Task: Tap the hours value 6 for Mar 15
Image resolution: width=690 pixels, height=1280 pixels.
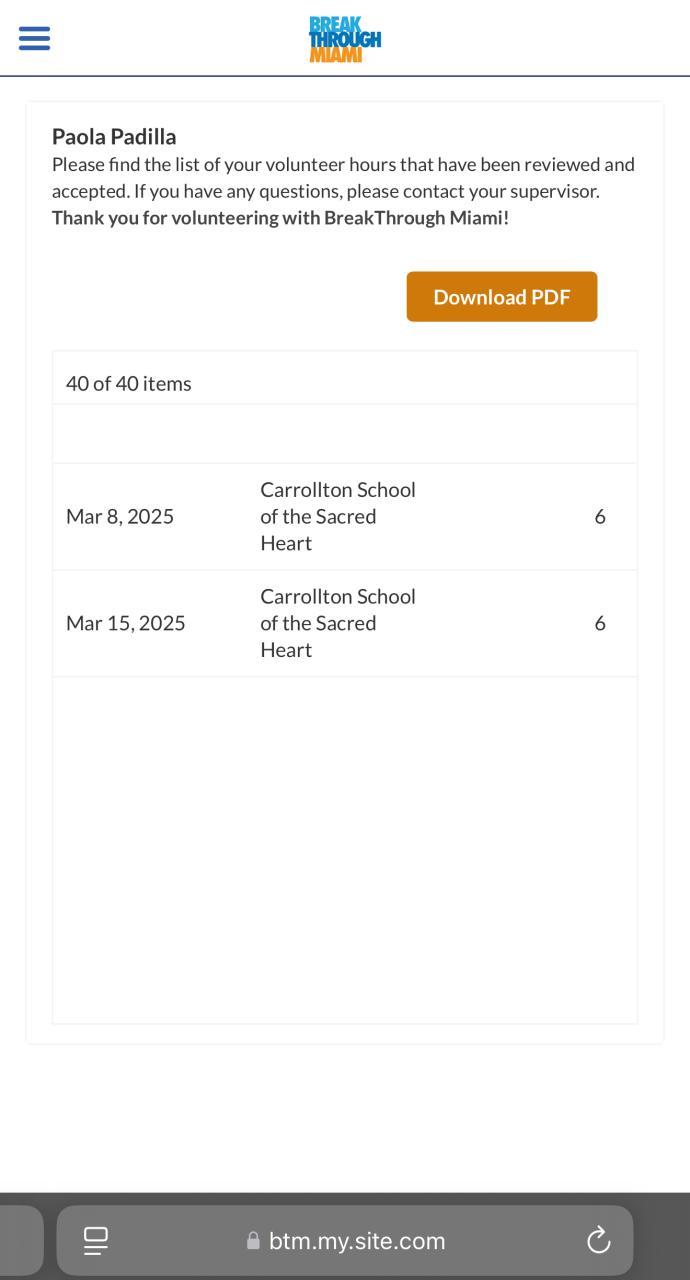Action: tap(600, 623)
